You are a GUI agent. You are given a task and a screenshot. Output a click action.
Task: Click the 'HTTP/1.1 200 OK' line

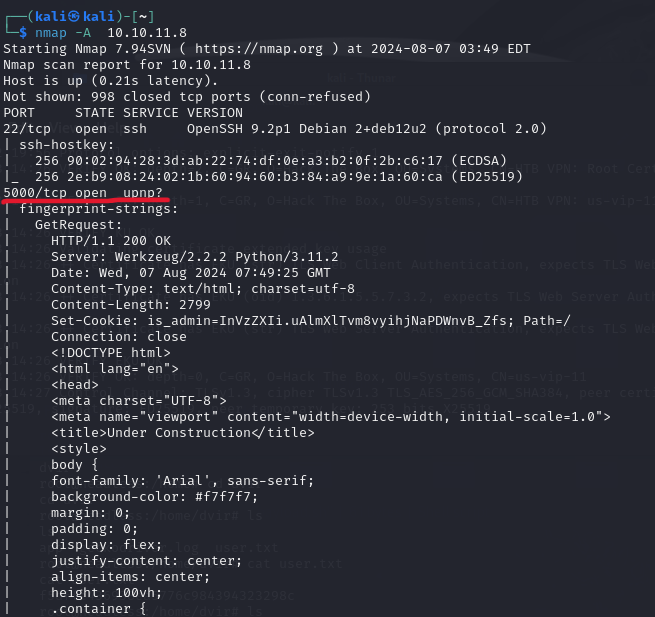111,241
